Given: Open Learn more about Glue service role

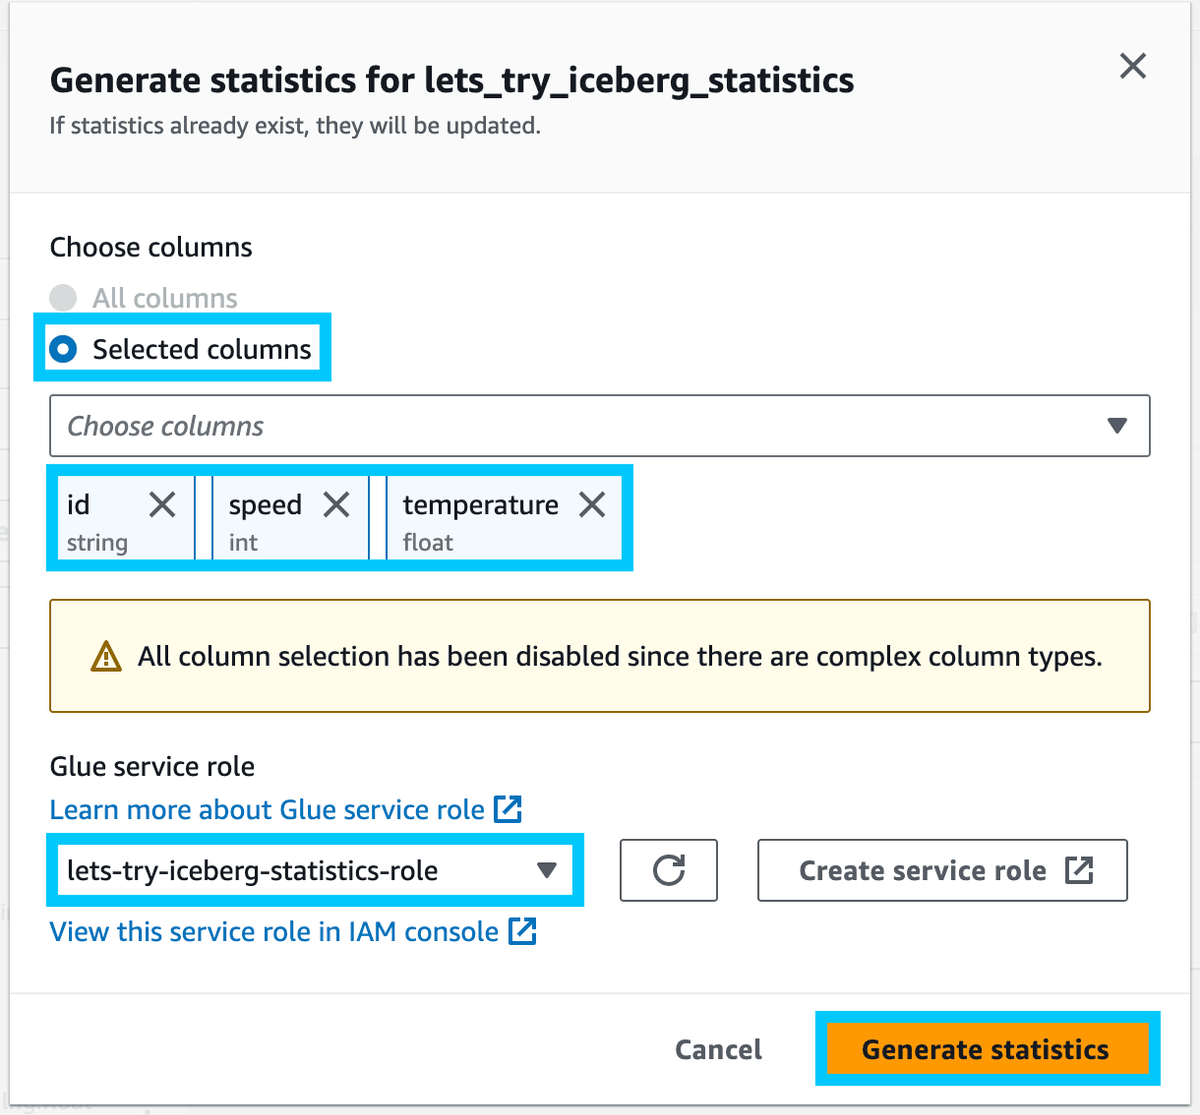Looking at the screenshot, I should (x=270, y=809).
